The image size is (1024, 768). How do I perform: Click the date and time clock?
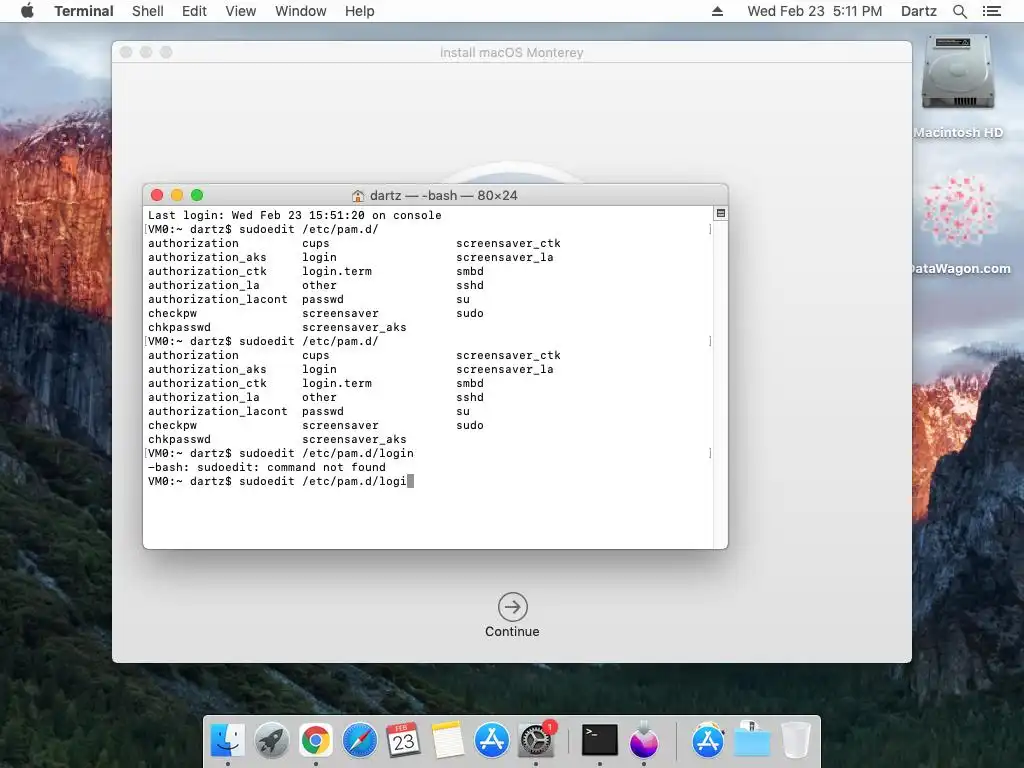pos(814,11)
